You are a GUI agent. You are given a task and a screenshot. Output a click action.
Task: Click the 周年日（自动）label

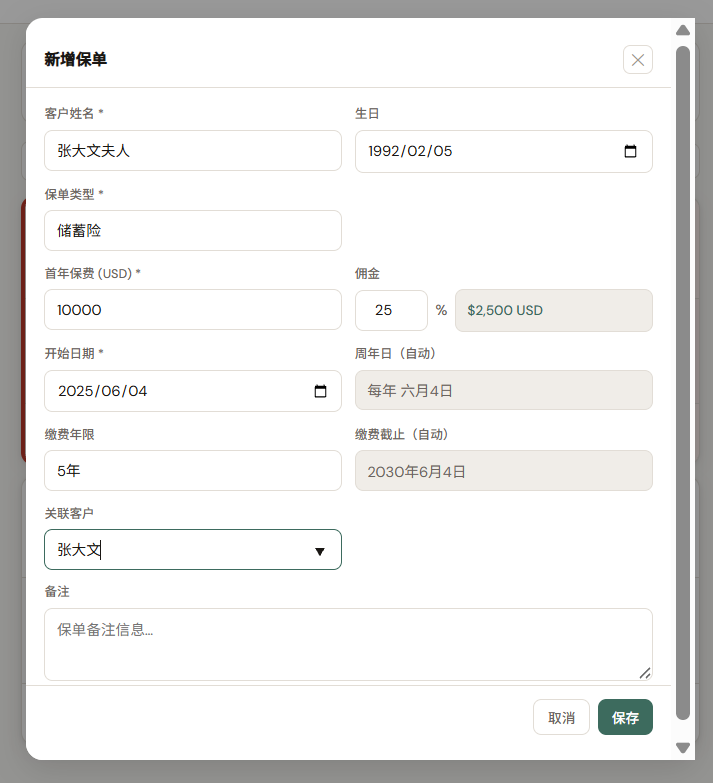397,354
